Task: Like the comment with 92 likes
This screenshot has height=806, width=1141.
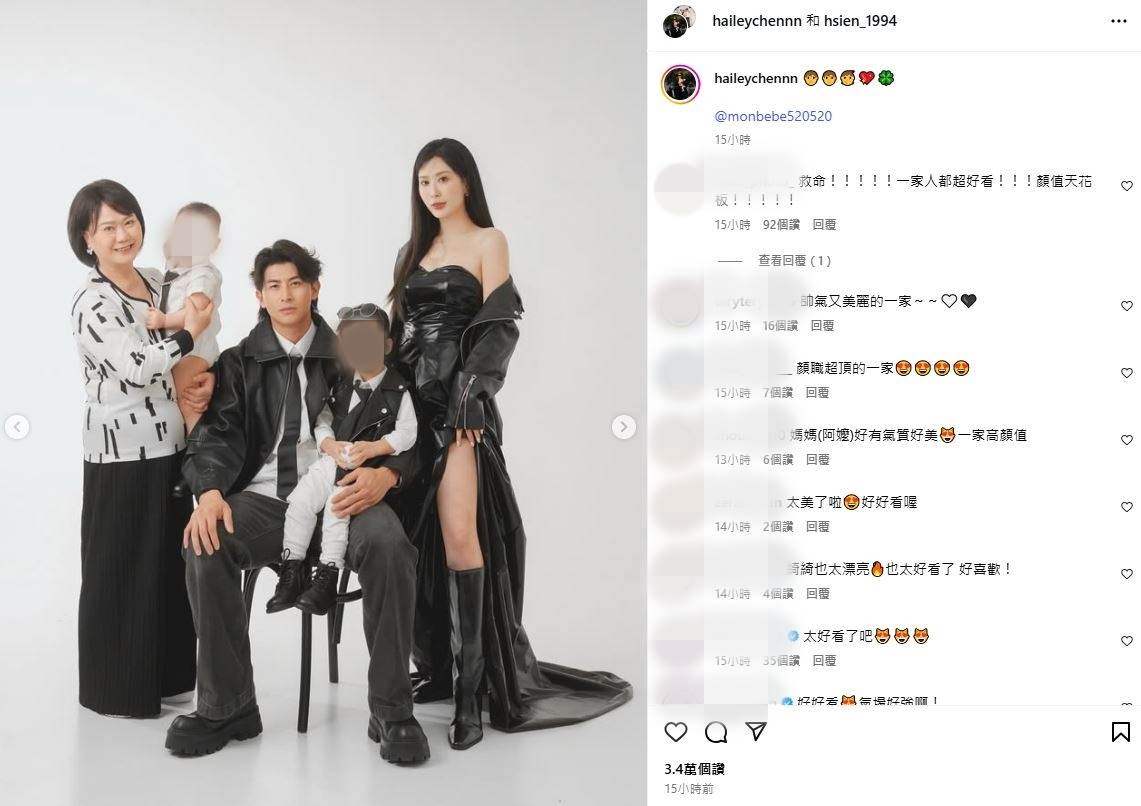Action: pyautogui.click(x=1126, y=186)
